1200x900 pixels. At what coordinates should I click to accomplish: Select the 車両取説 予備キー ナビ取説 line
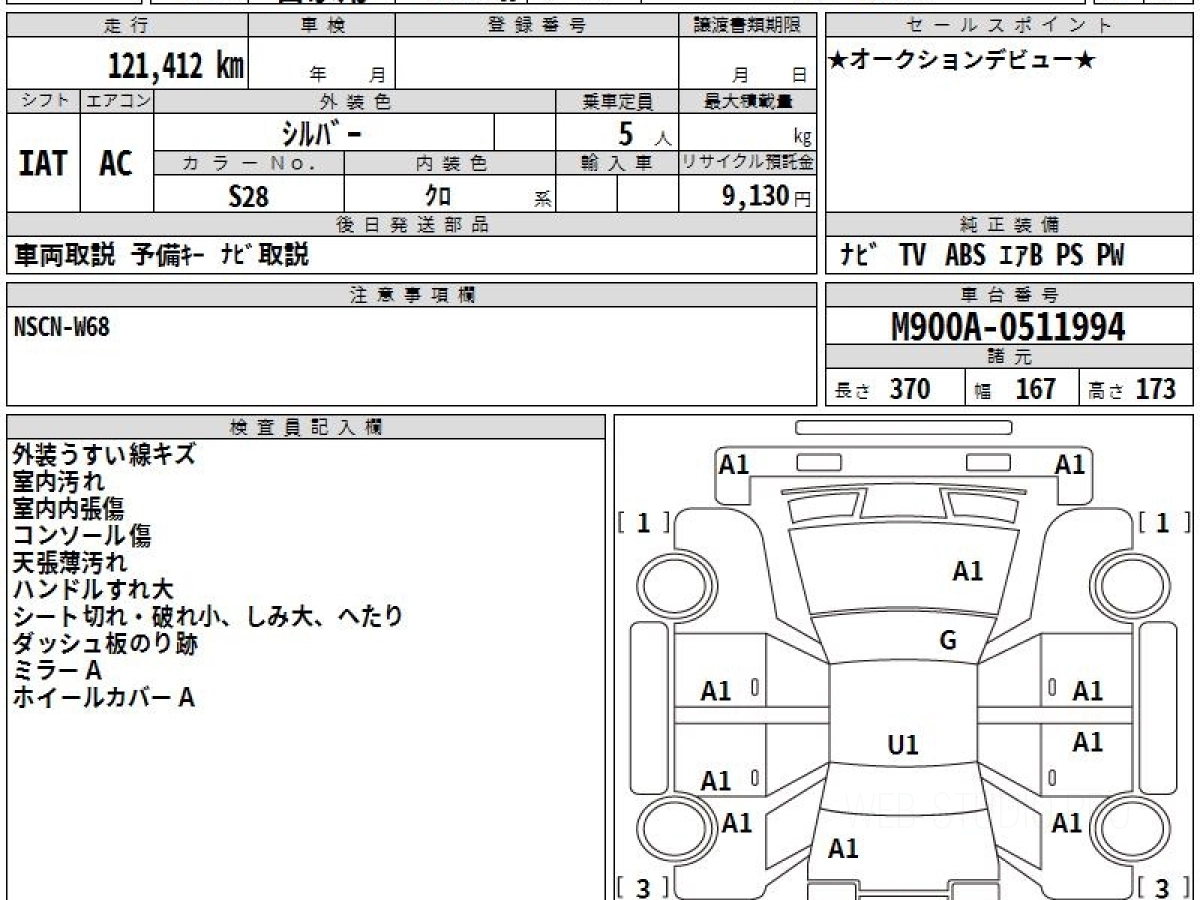pos(161,255)
